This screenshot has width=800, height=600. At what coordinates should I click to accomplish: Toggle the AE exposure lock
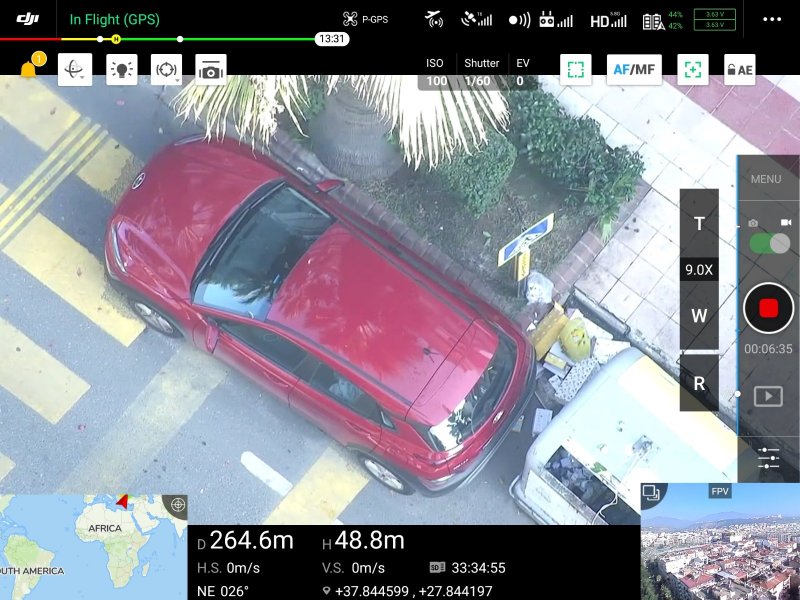(x=740, y=70)
